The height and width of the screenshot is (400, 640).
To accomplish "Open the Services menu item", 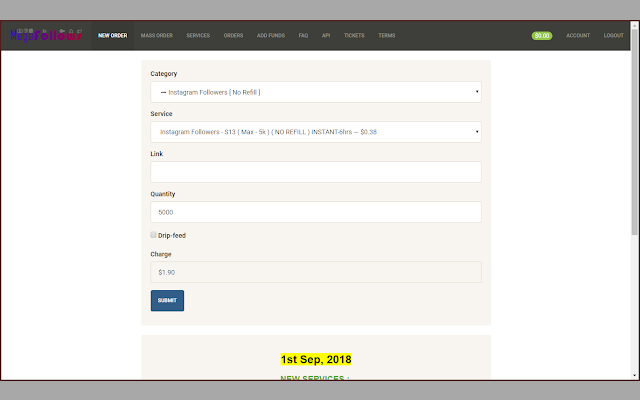I will click(198, 36).
